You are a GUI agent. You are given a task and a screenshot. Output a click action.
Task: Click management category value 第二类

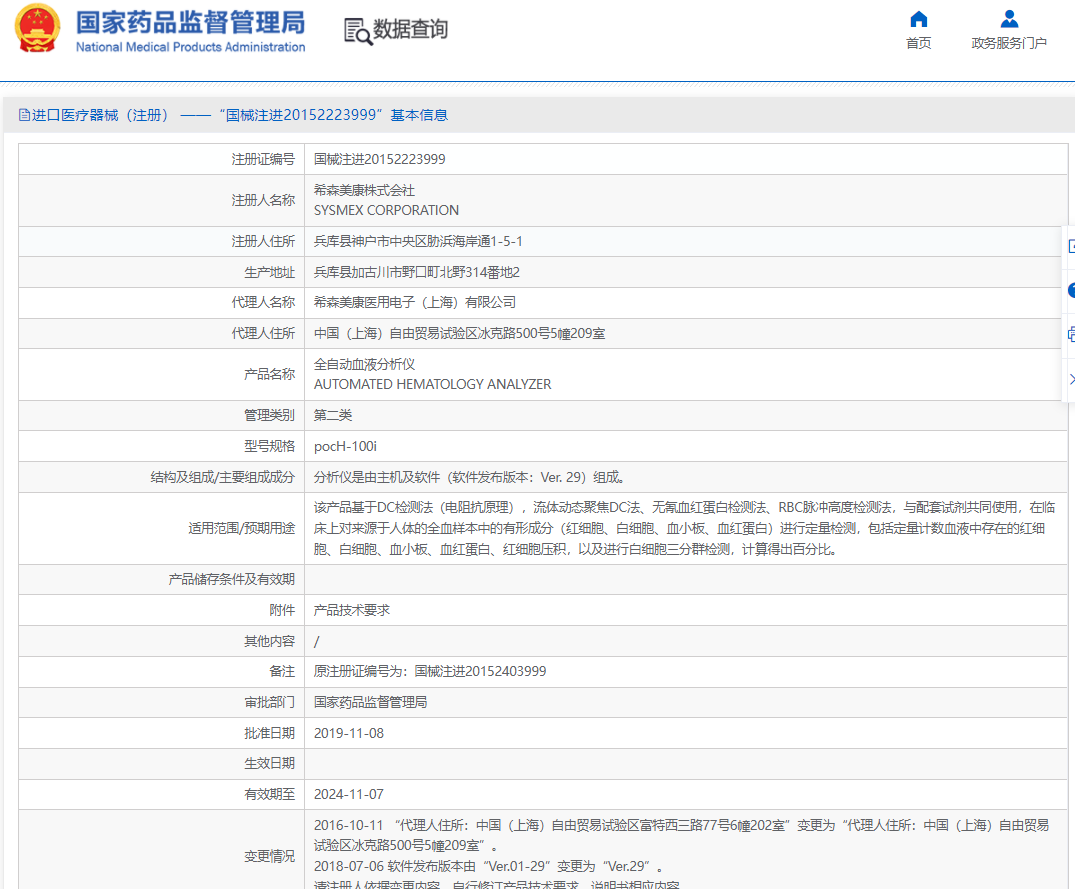(x=333, y=415)
